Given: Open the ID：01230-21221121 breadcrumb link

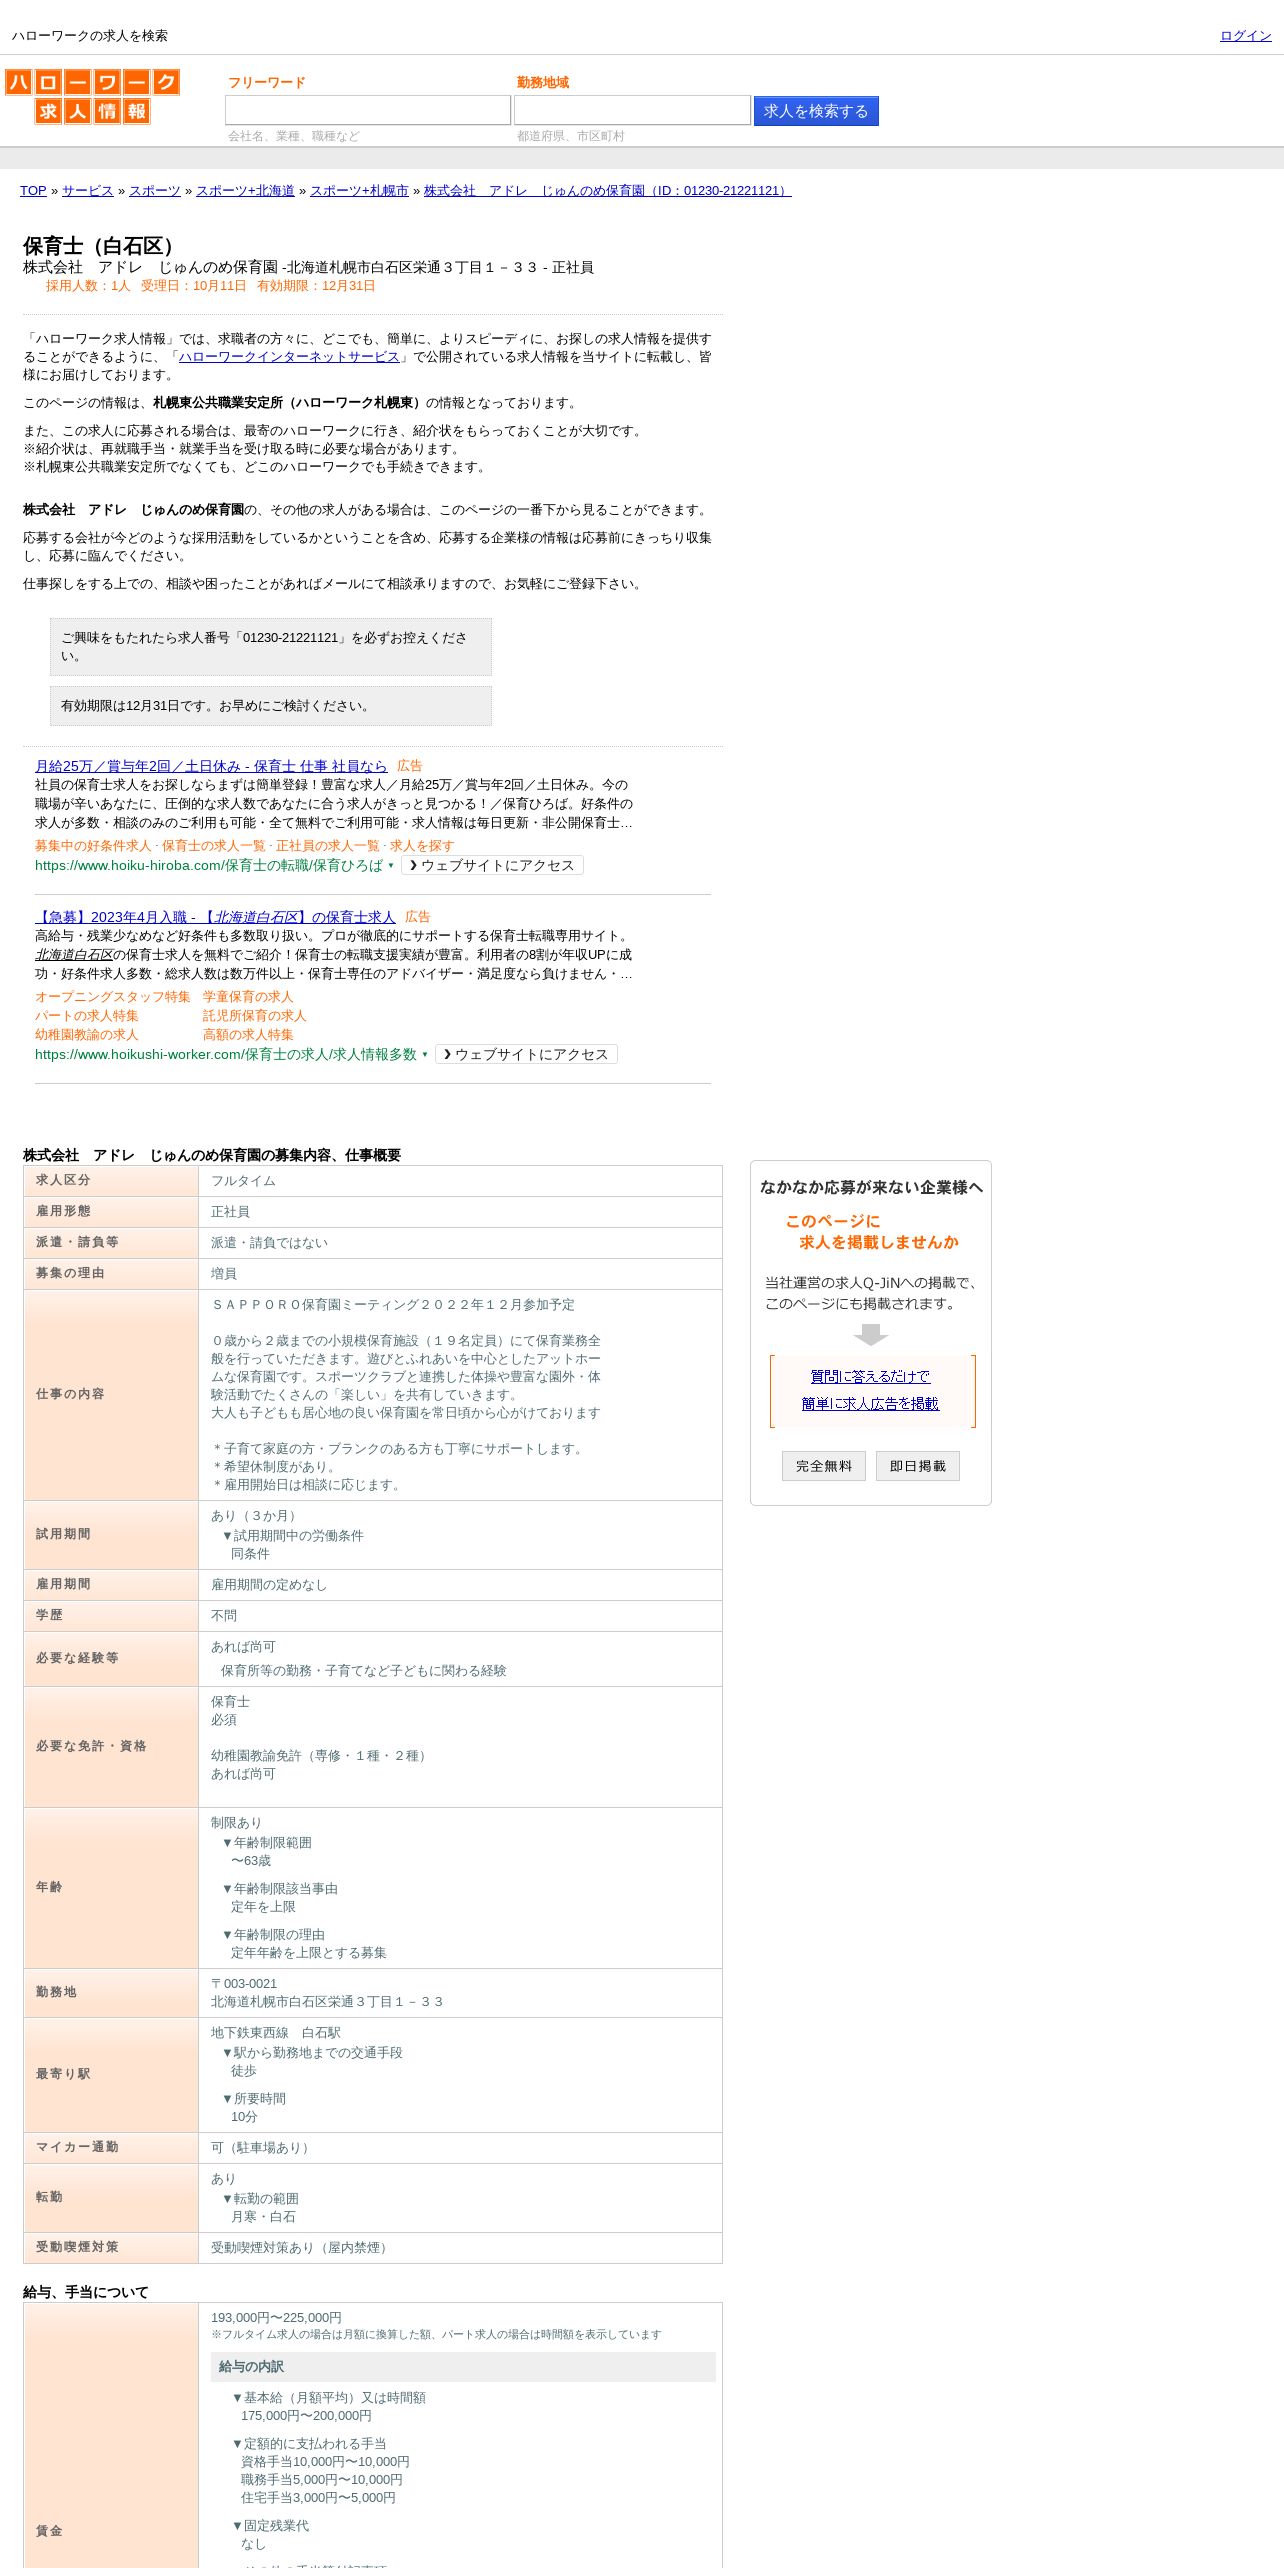Looking at the screenshot, I should click(607, 191).
